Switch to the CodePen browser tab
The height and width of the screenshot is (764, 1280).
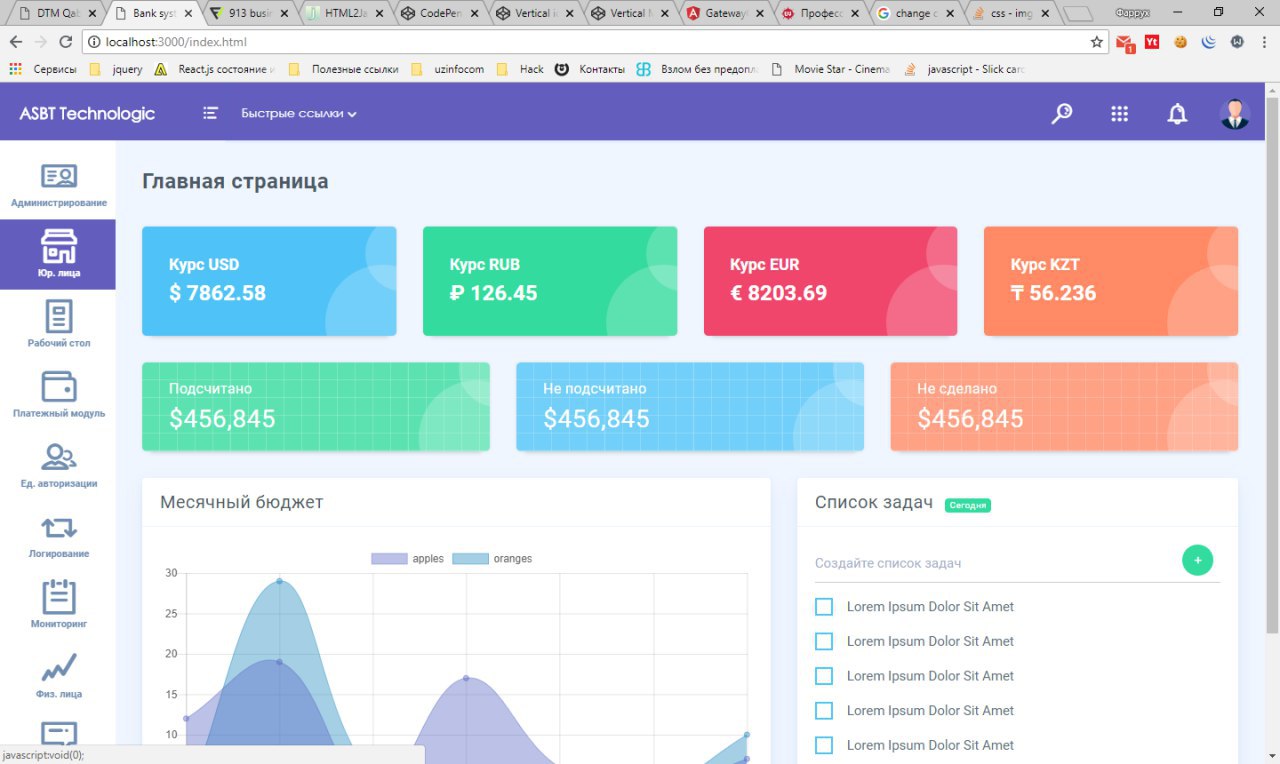[440, 14]
